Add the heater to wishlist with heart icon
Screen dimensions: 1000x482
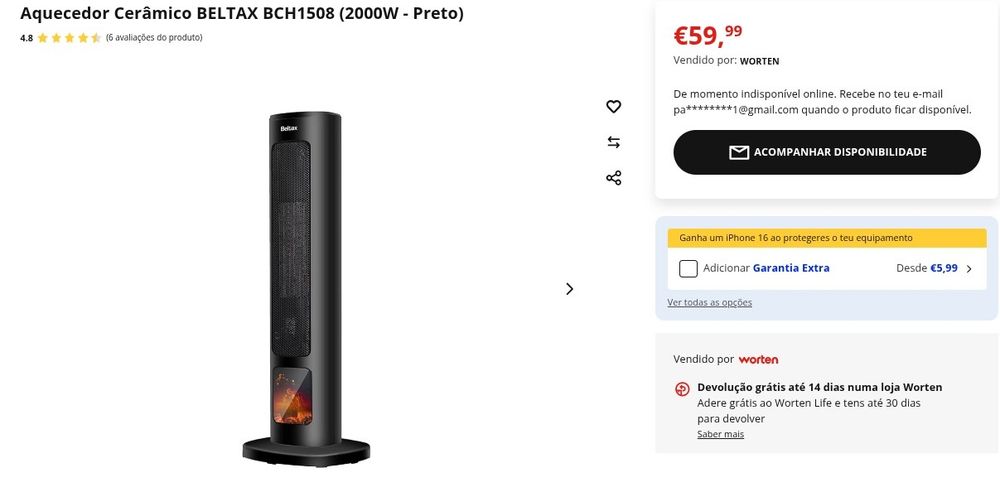(614, 107)
